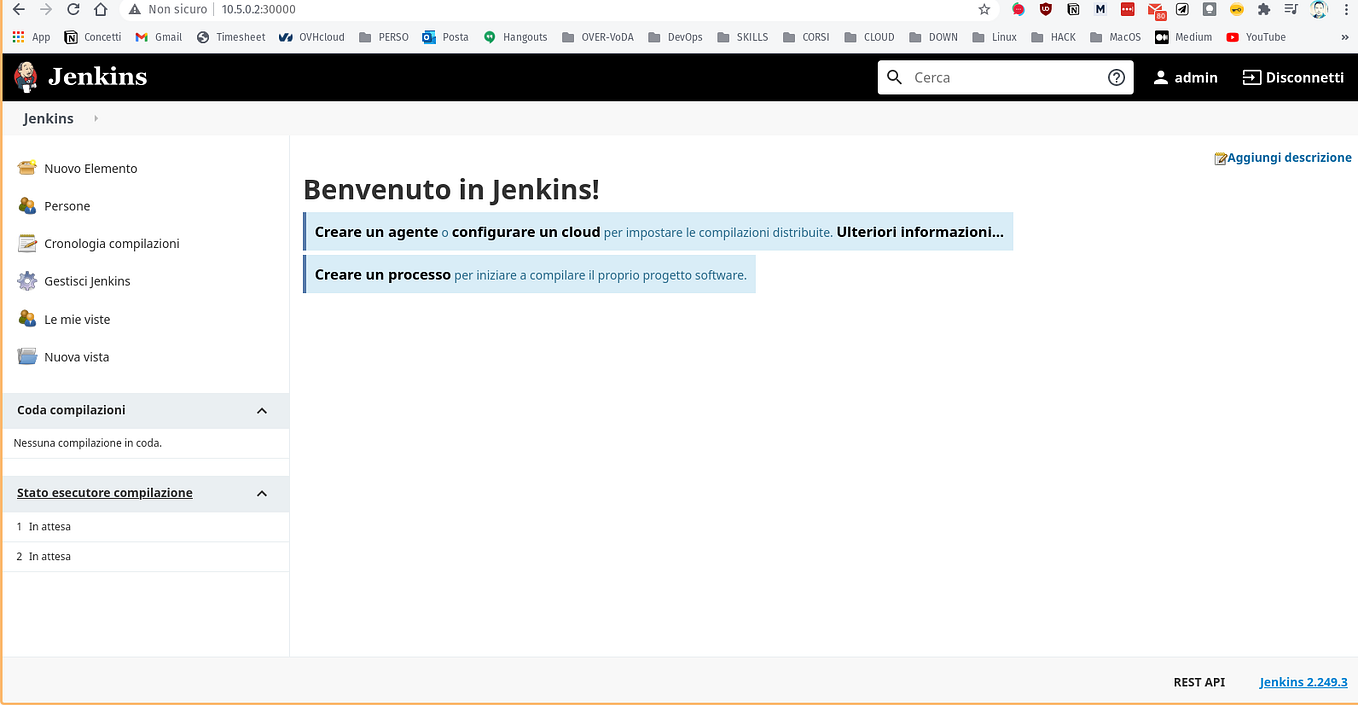
Task: Click the Ulteriori informazioni link
Action: pos(919,231)
